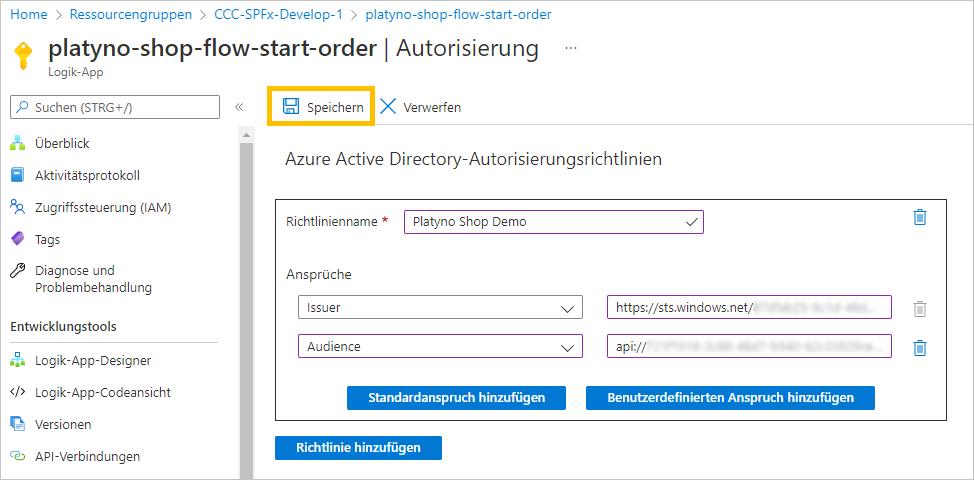Open Logik-App-Designer in sidebar
974x480 pixels.
coord(93,360)
